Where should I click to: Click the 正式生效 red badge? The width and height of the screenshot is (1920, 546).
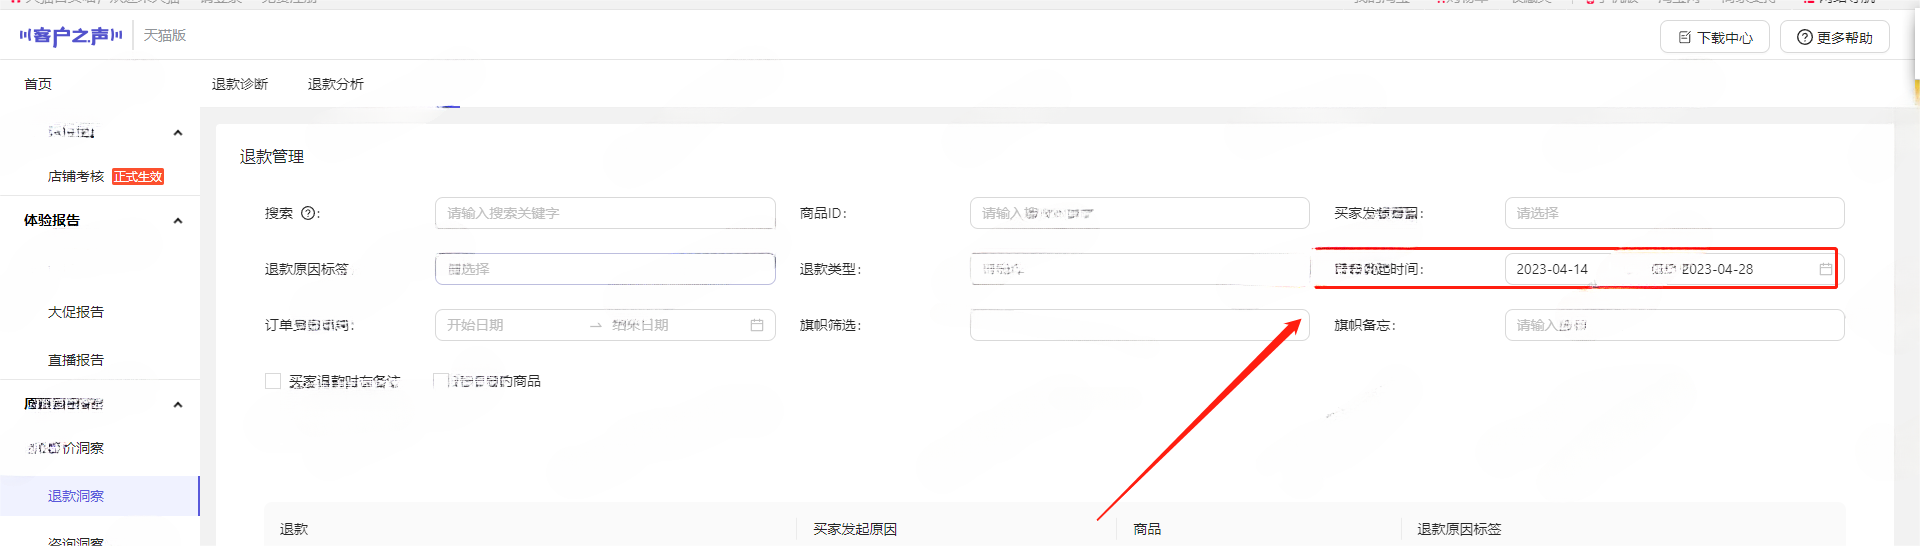(x=138, y=176)
